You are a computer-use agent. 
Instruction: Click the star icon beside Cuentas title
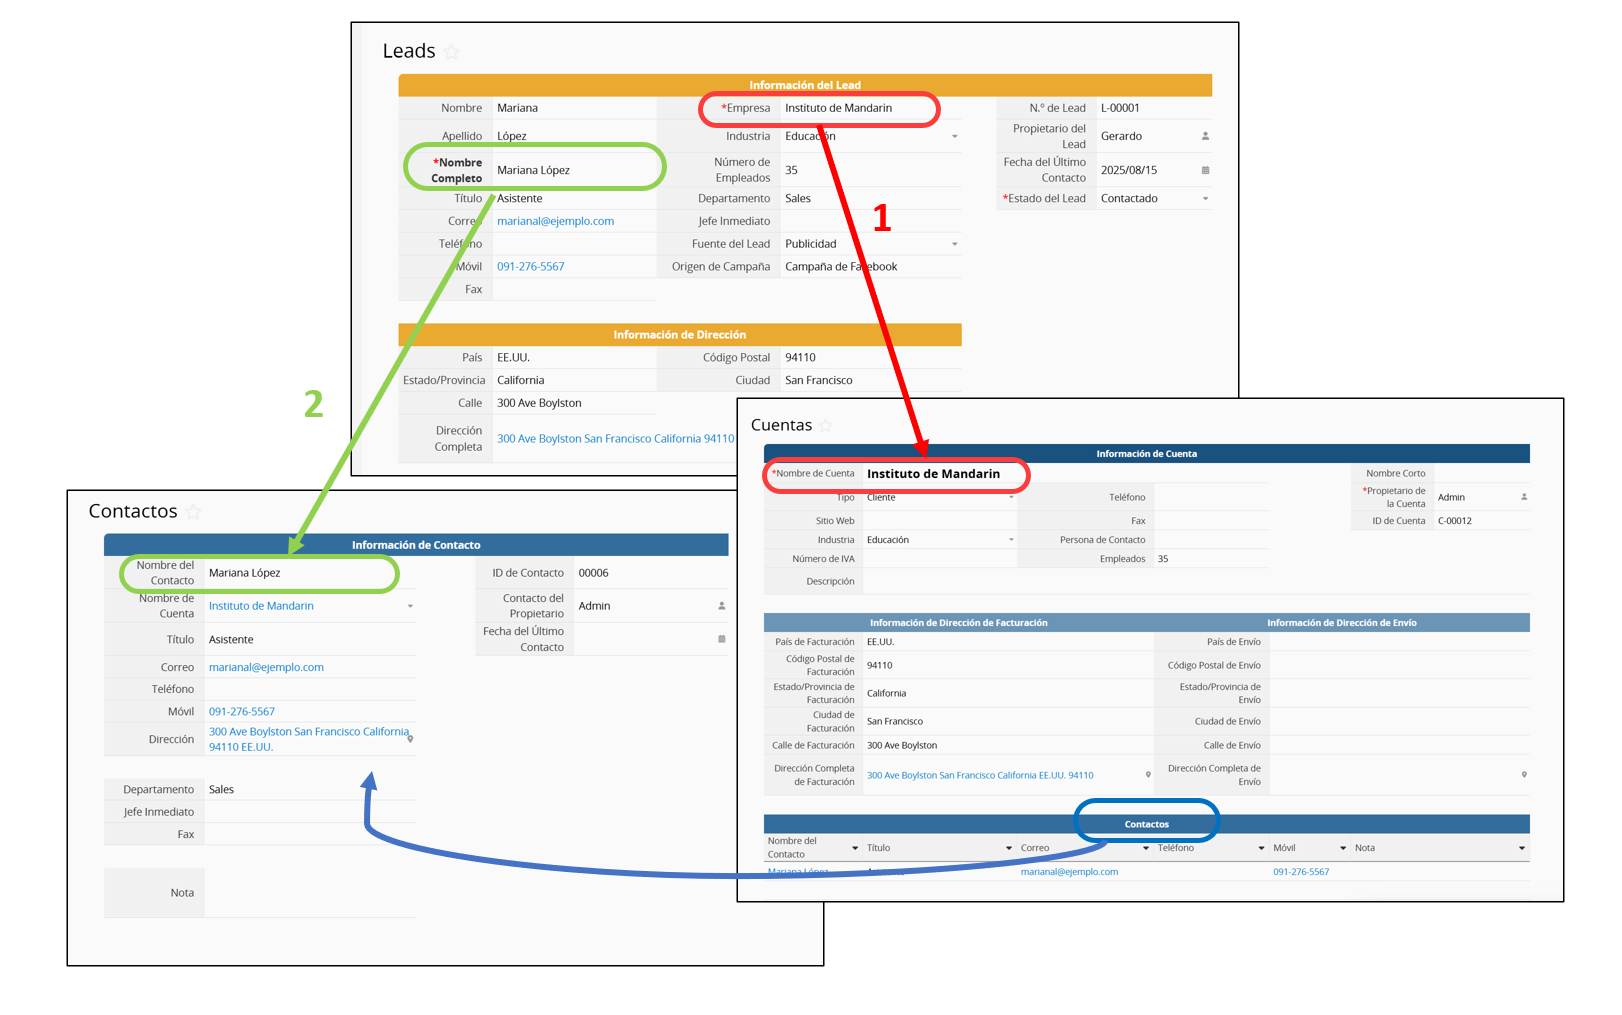pos(826,426)
